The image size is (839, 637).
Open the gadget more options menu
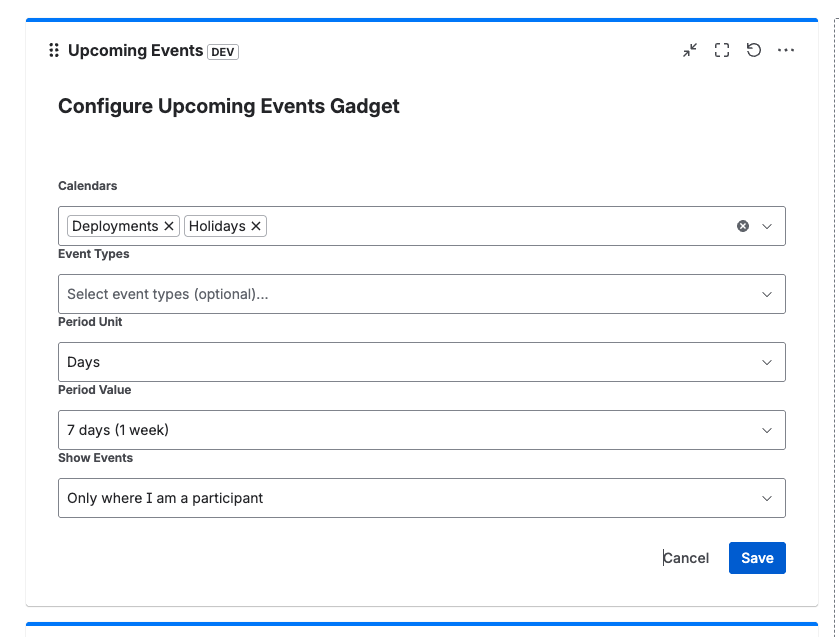786,50
